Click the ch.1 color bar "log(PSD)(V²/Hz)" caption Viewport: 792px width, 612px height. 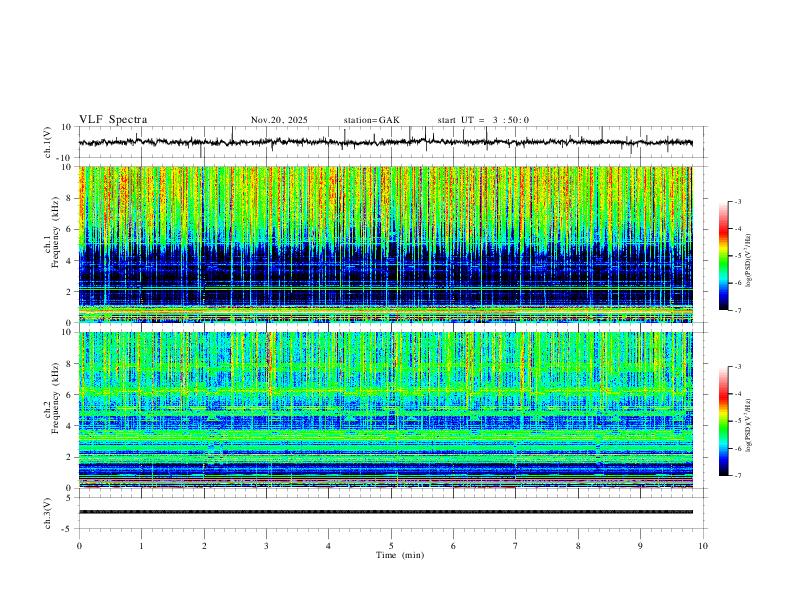coord(748,261)
